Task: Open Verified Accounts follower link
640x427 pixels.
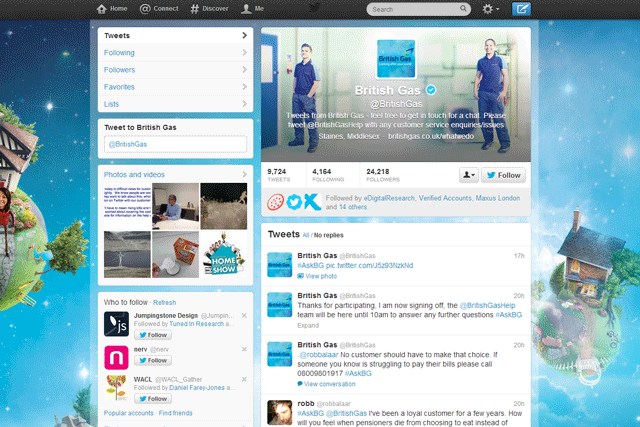Action: [445, 198]
